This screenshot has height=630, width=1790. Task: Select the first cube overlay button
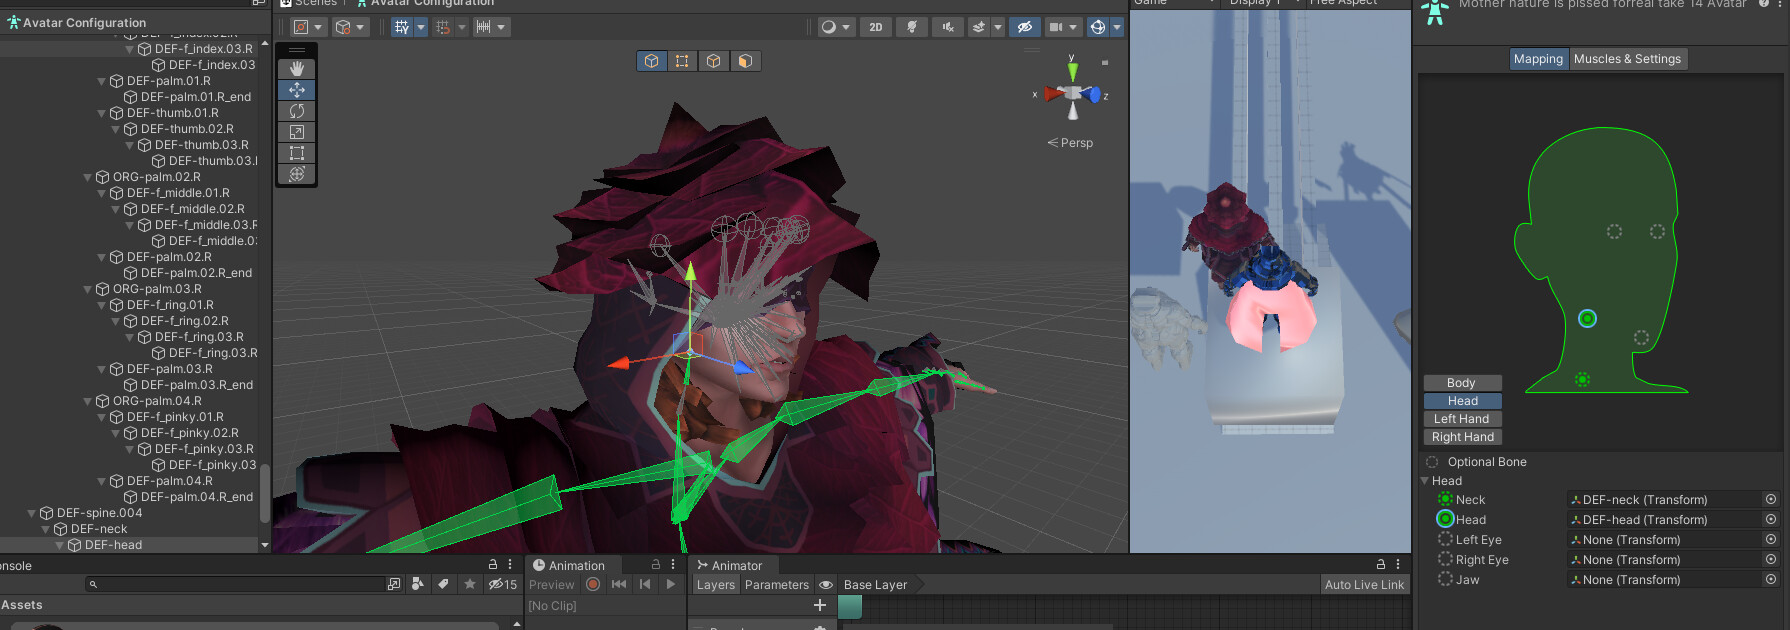[x=652, y=61]
